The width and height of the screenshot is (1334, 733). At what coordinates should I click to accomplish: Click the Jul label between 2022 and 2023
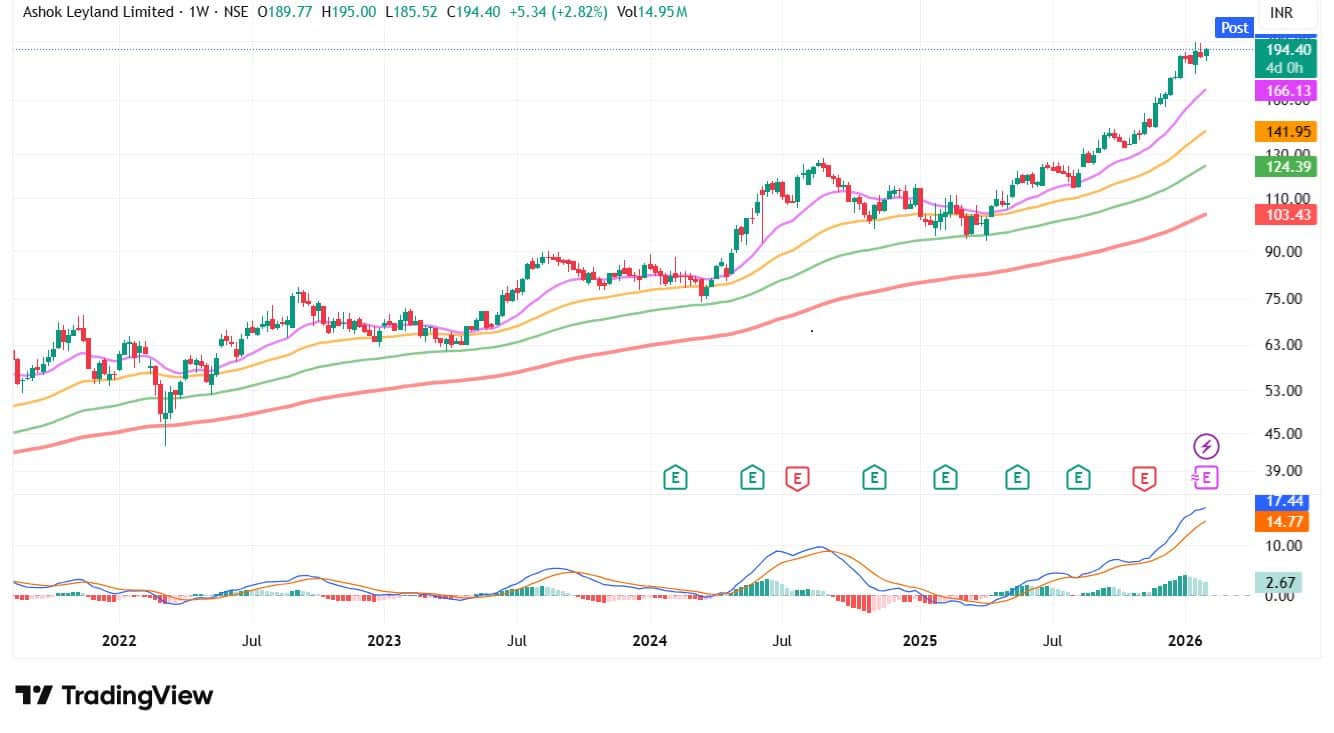pyautogui.click(x=251, y=639)
